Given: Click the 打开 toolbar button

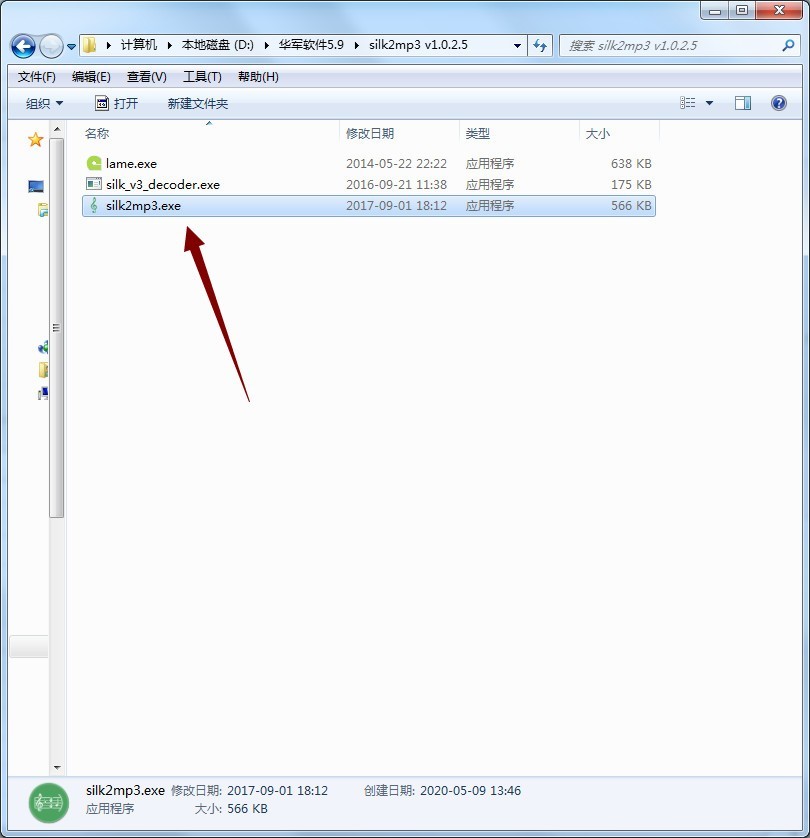Looking at the screenshot, I should (116, 103).
